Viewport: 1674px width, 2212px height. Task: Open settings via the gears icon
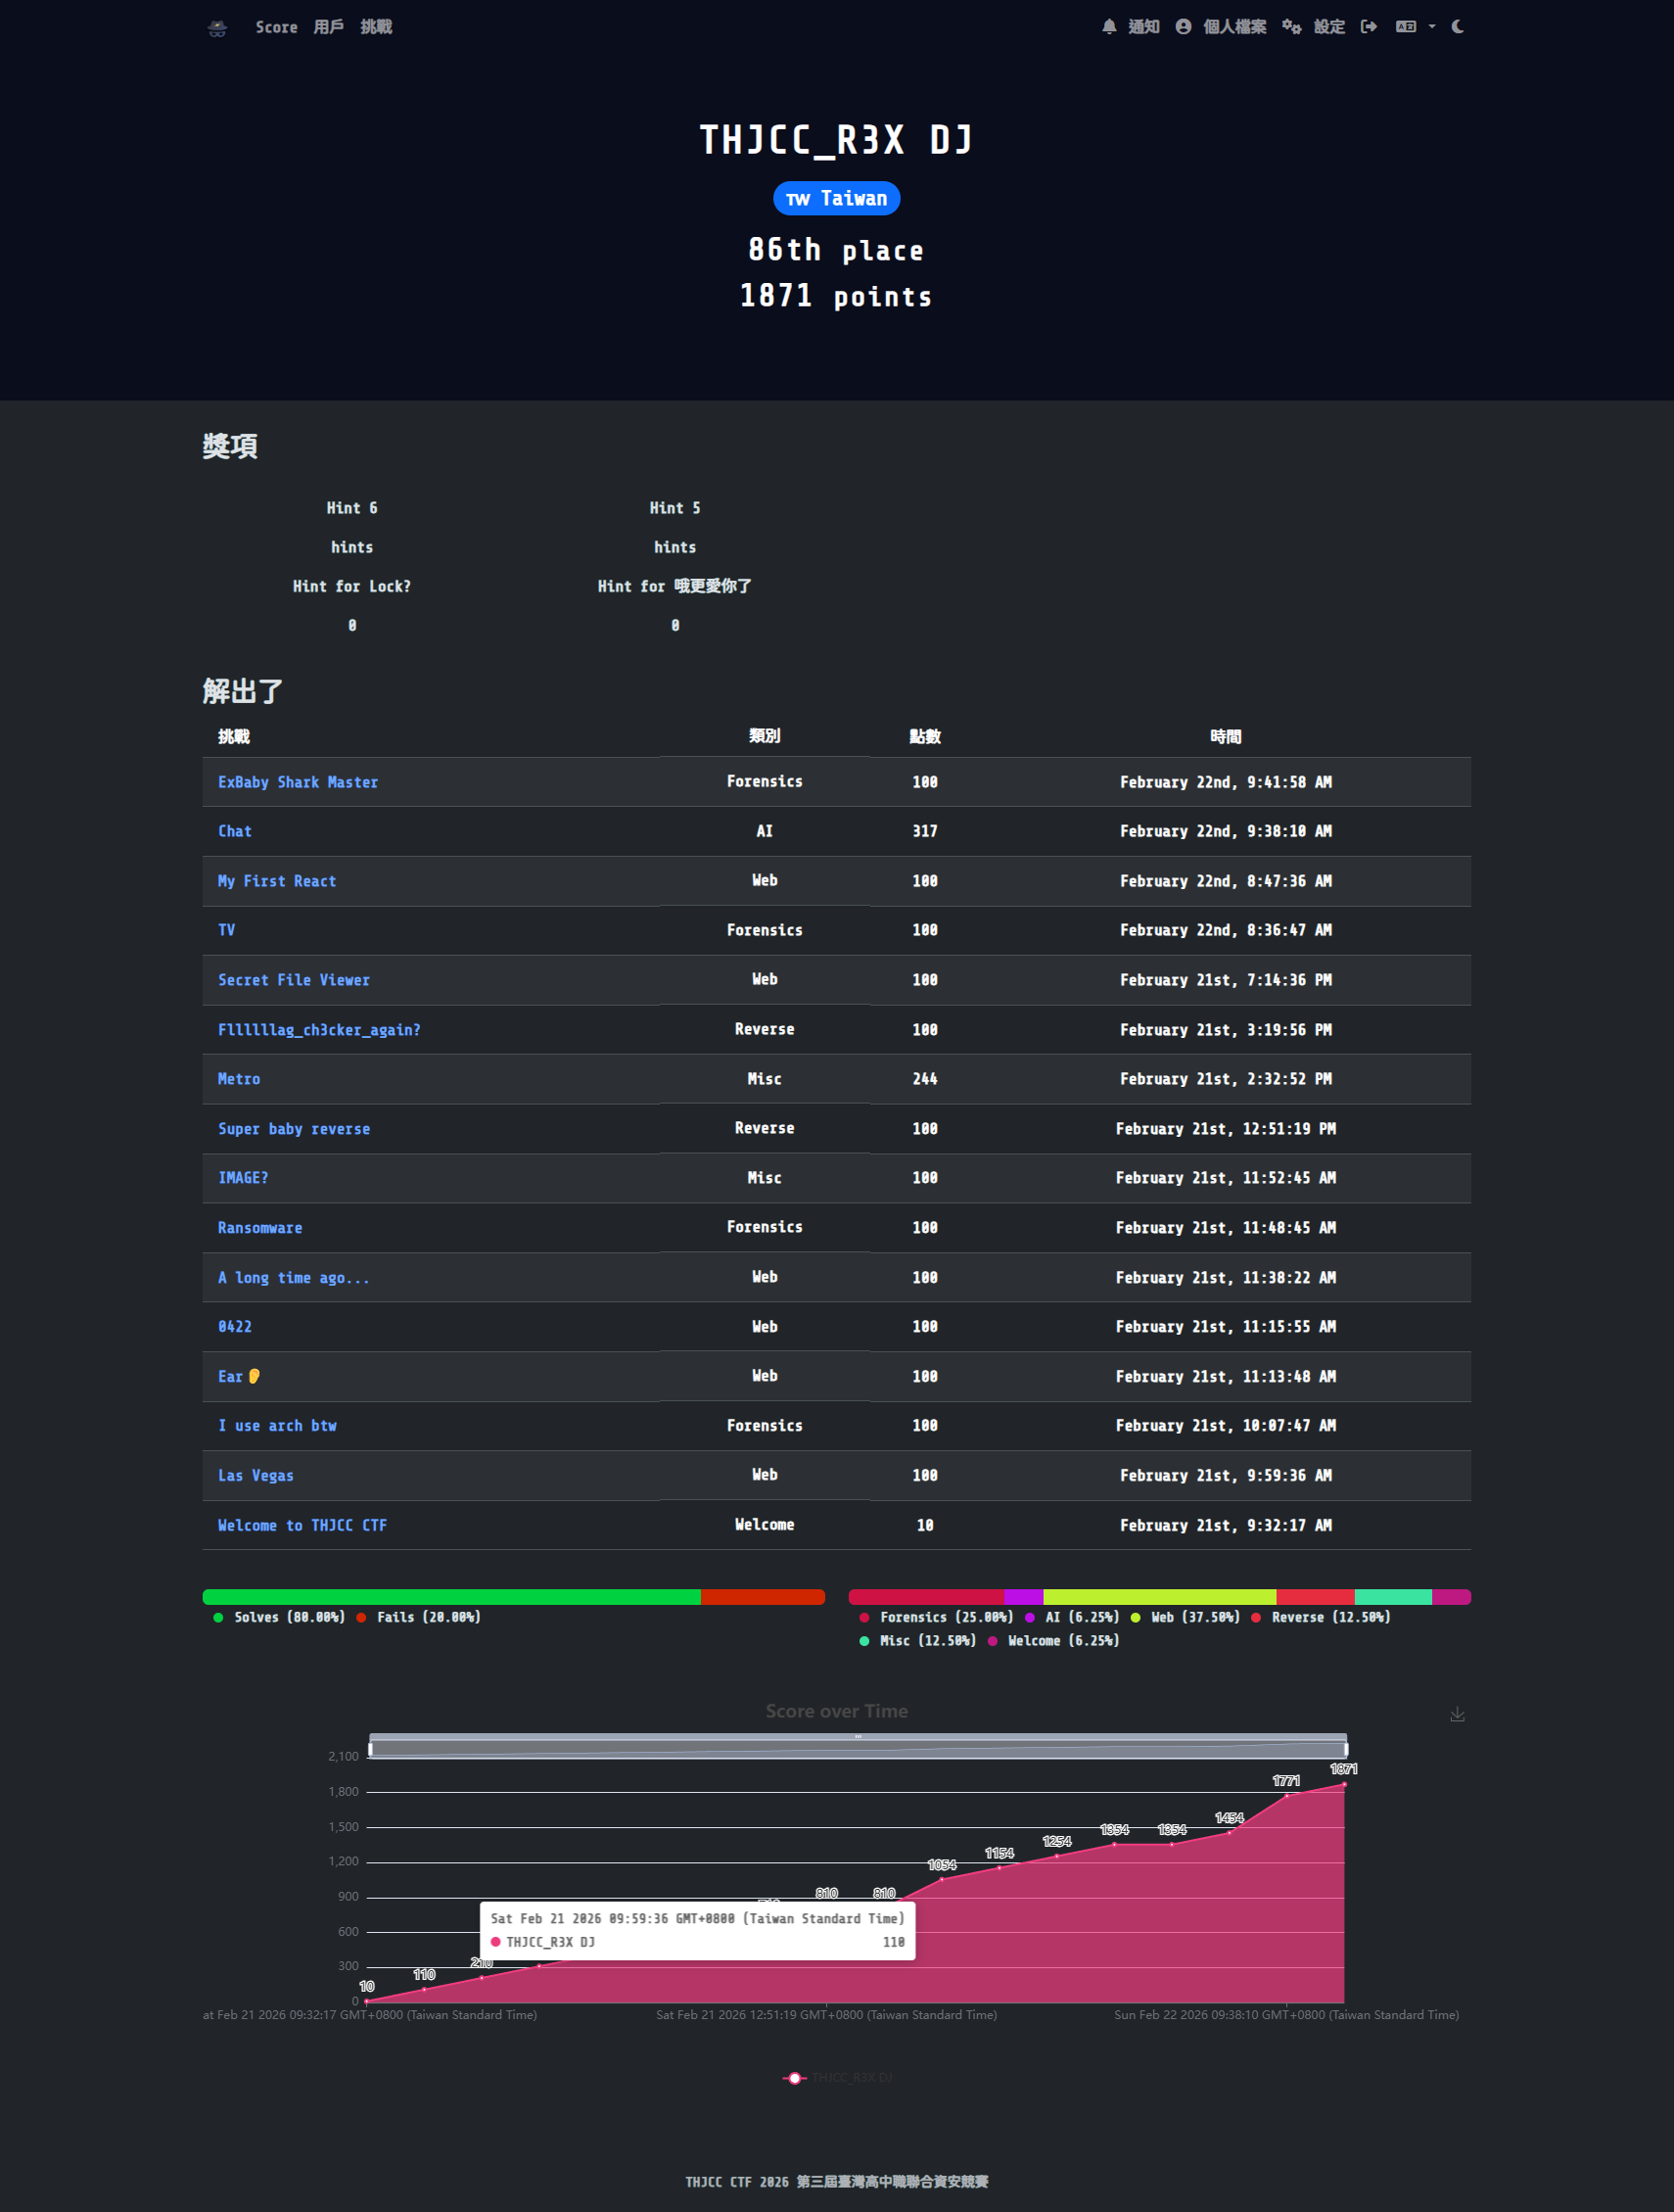[1292, 27]
